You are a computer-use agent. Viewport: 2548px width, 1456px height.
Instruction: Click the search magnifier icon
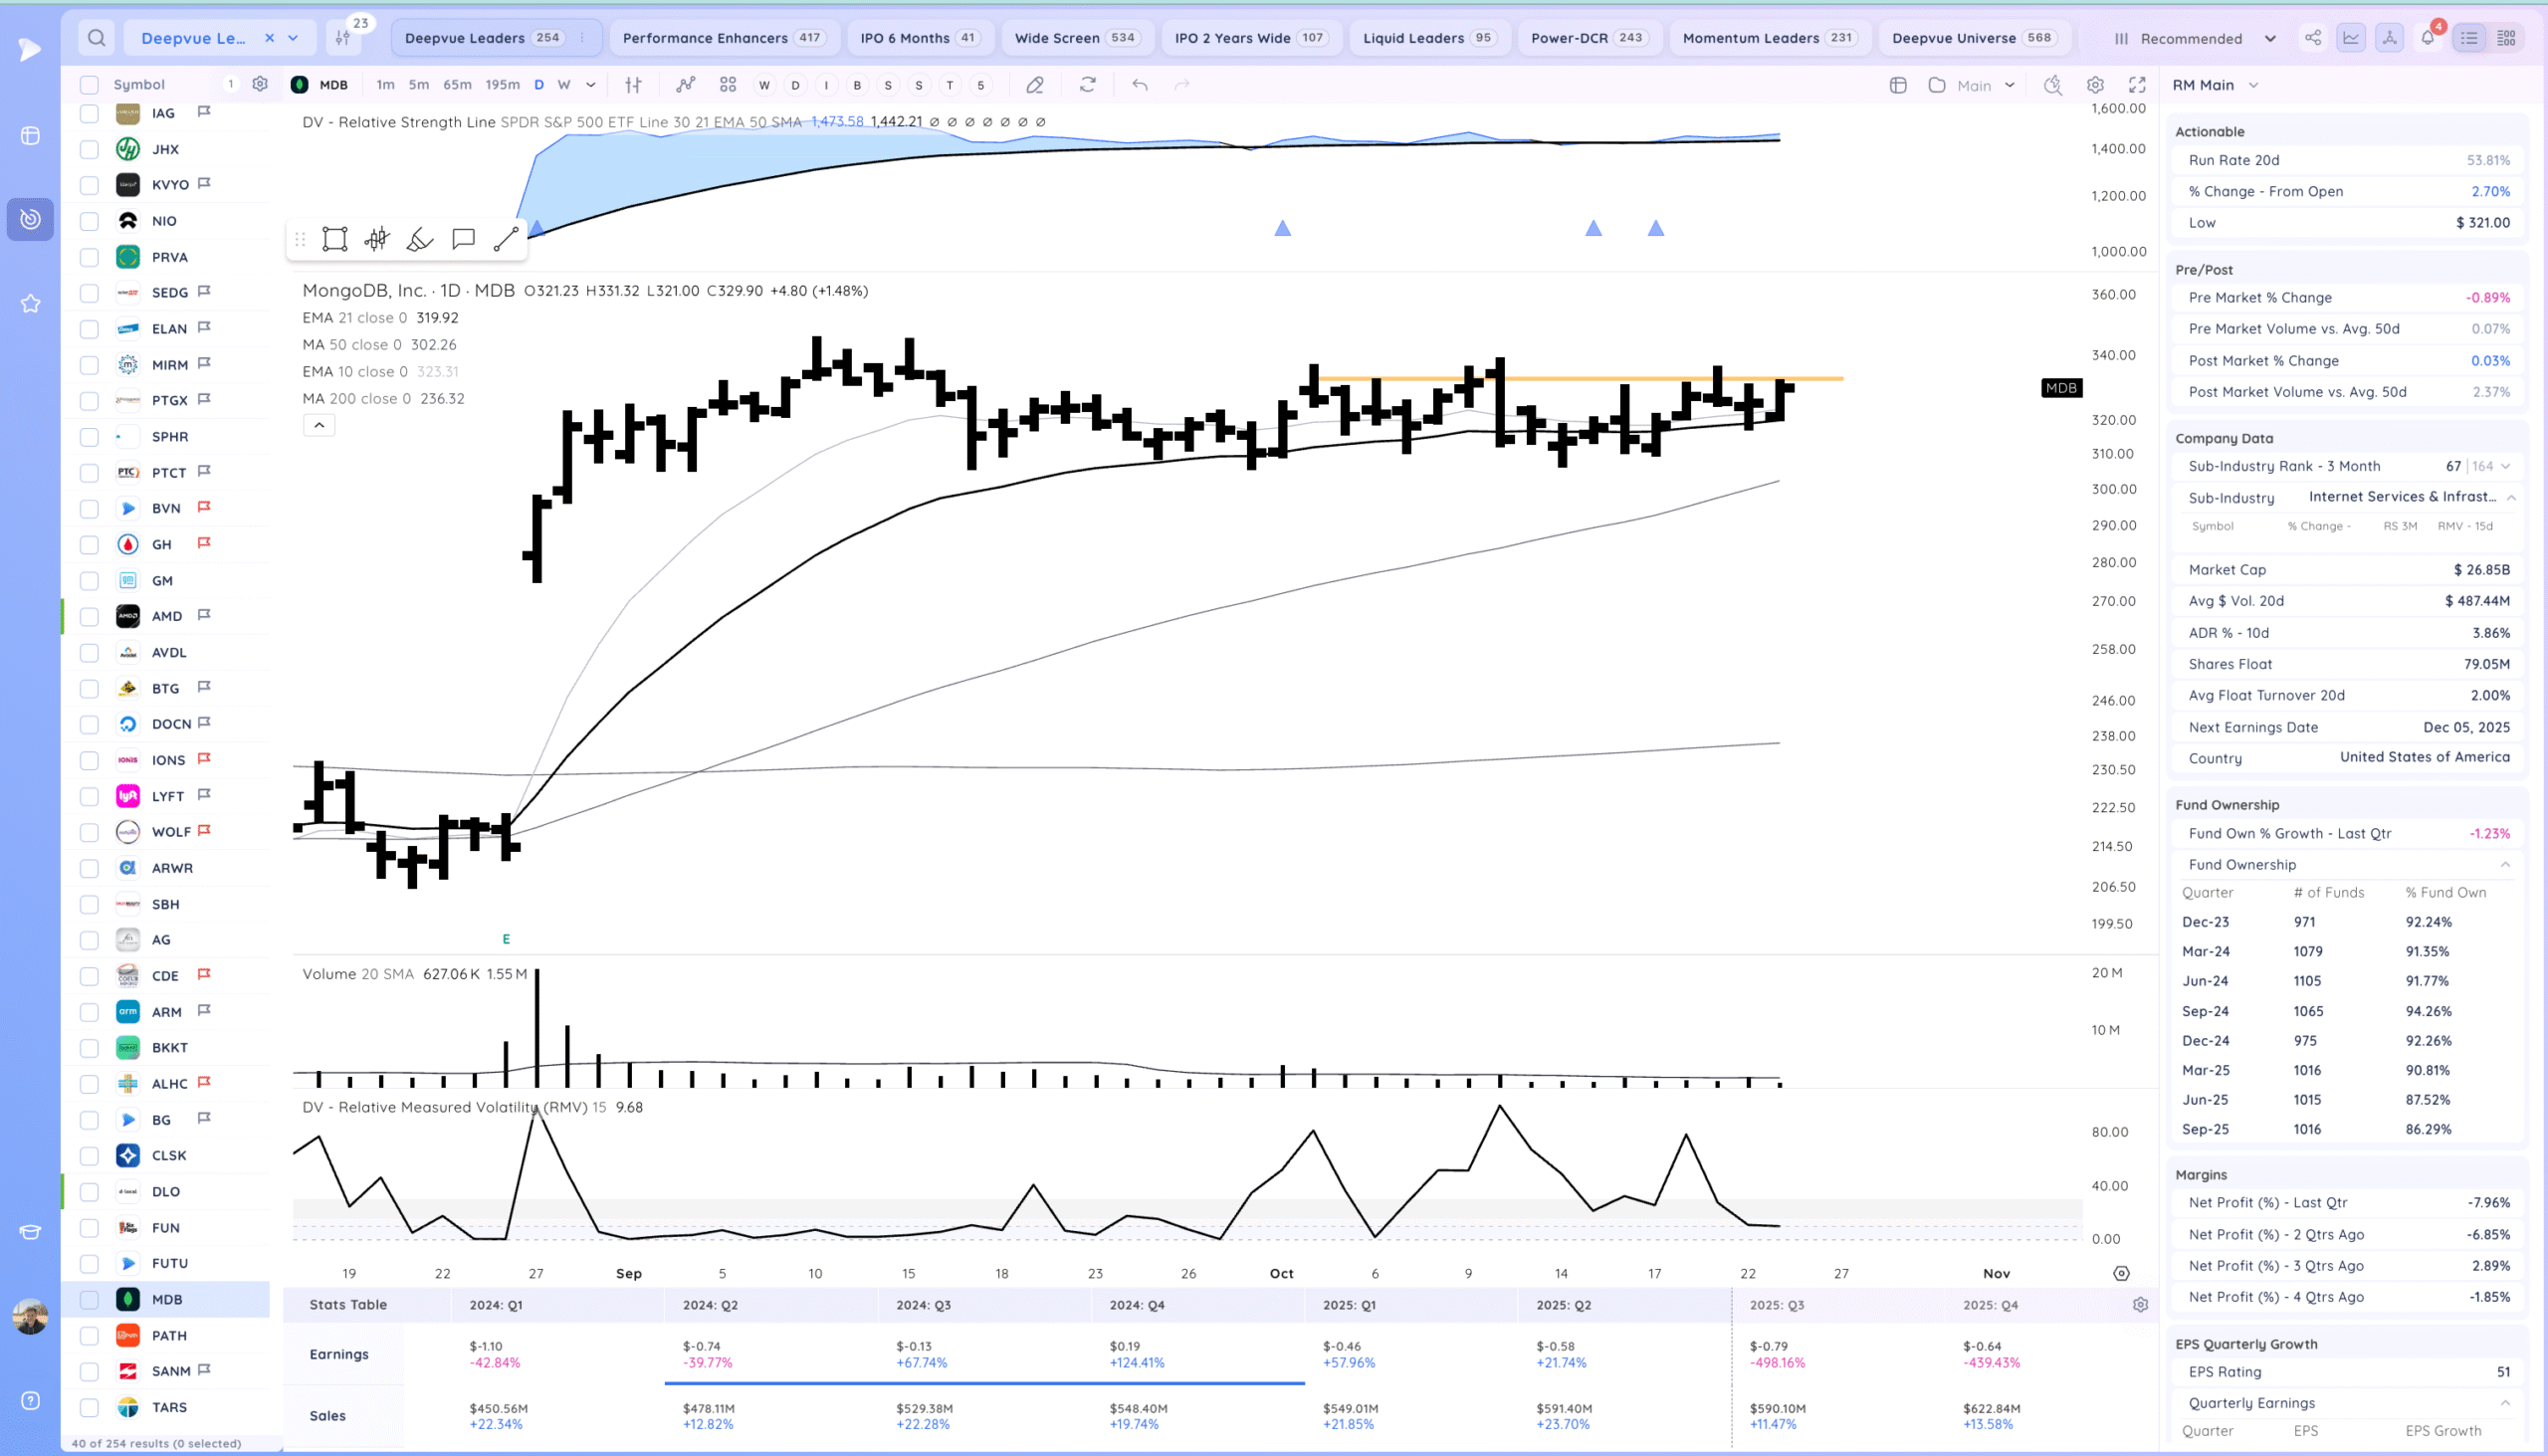[96, 38]
